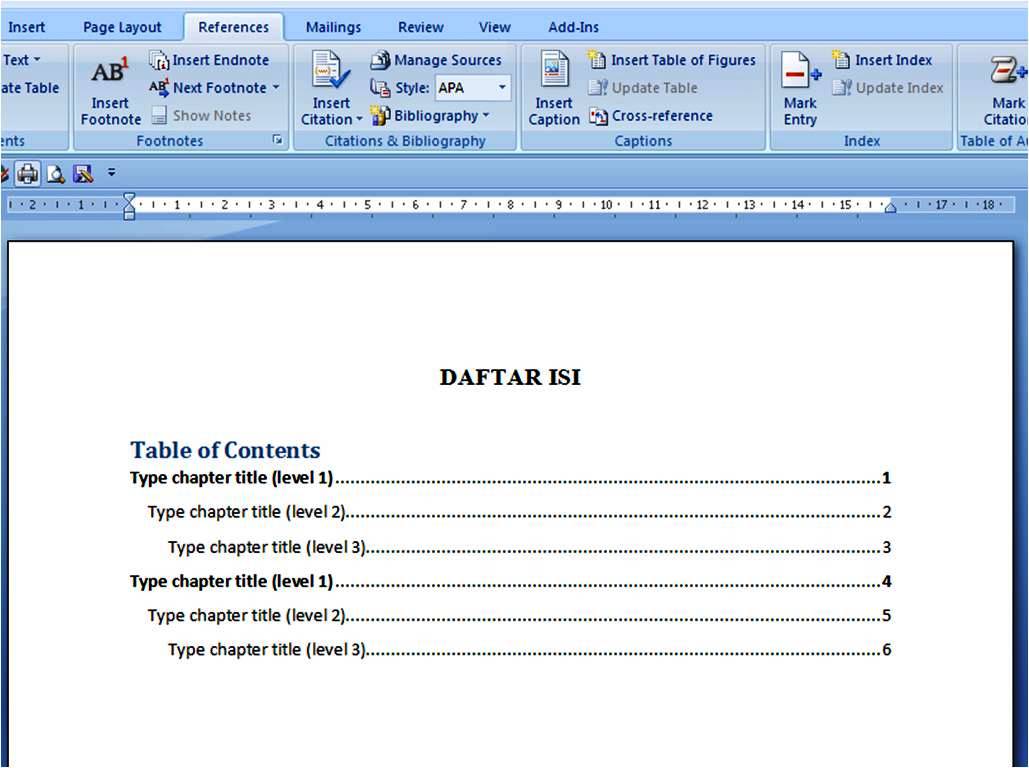1029x768 pixels.
Task: Click the Insert Caption icon
Action: [555, 70]
